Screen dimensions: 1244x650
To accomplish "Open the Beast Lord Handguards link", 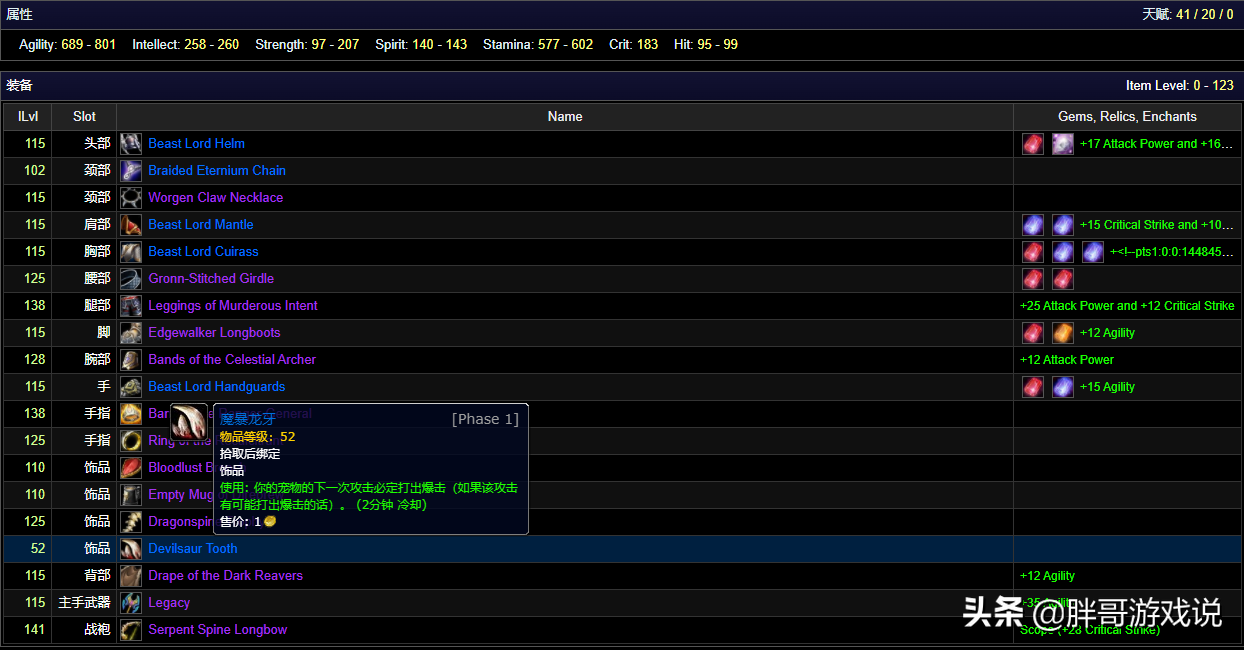I will tap(217, 387).
